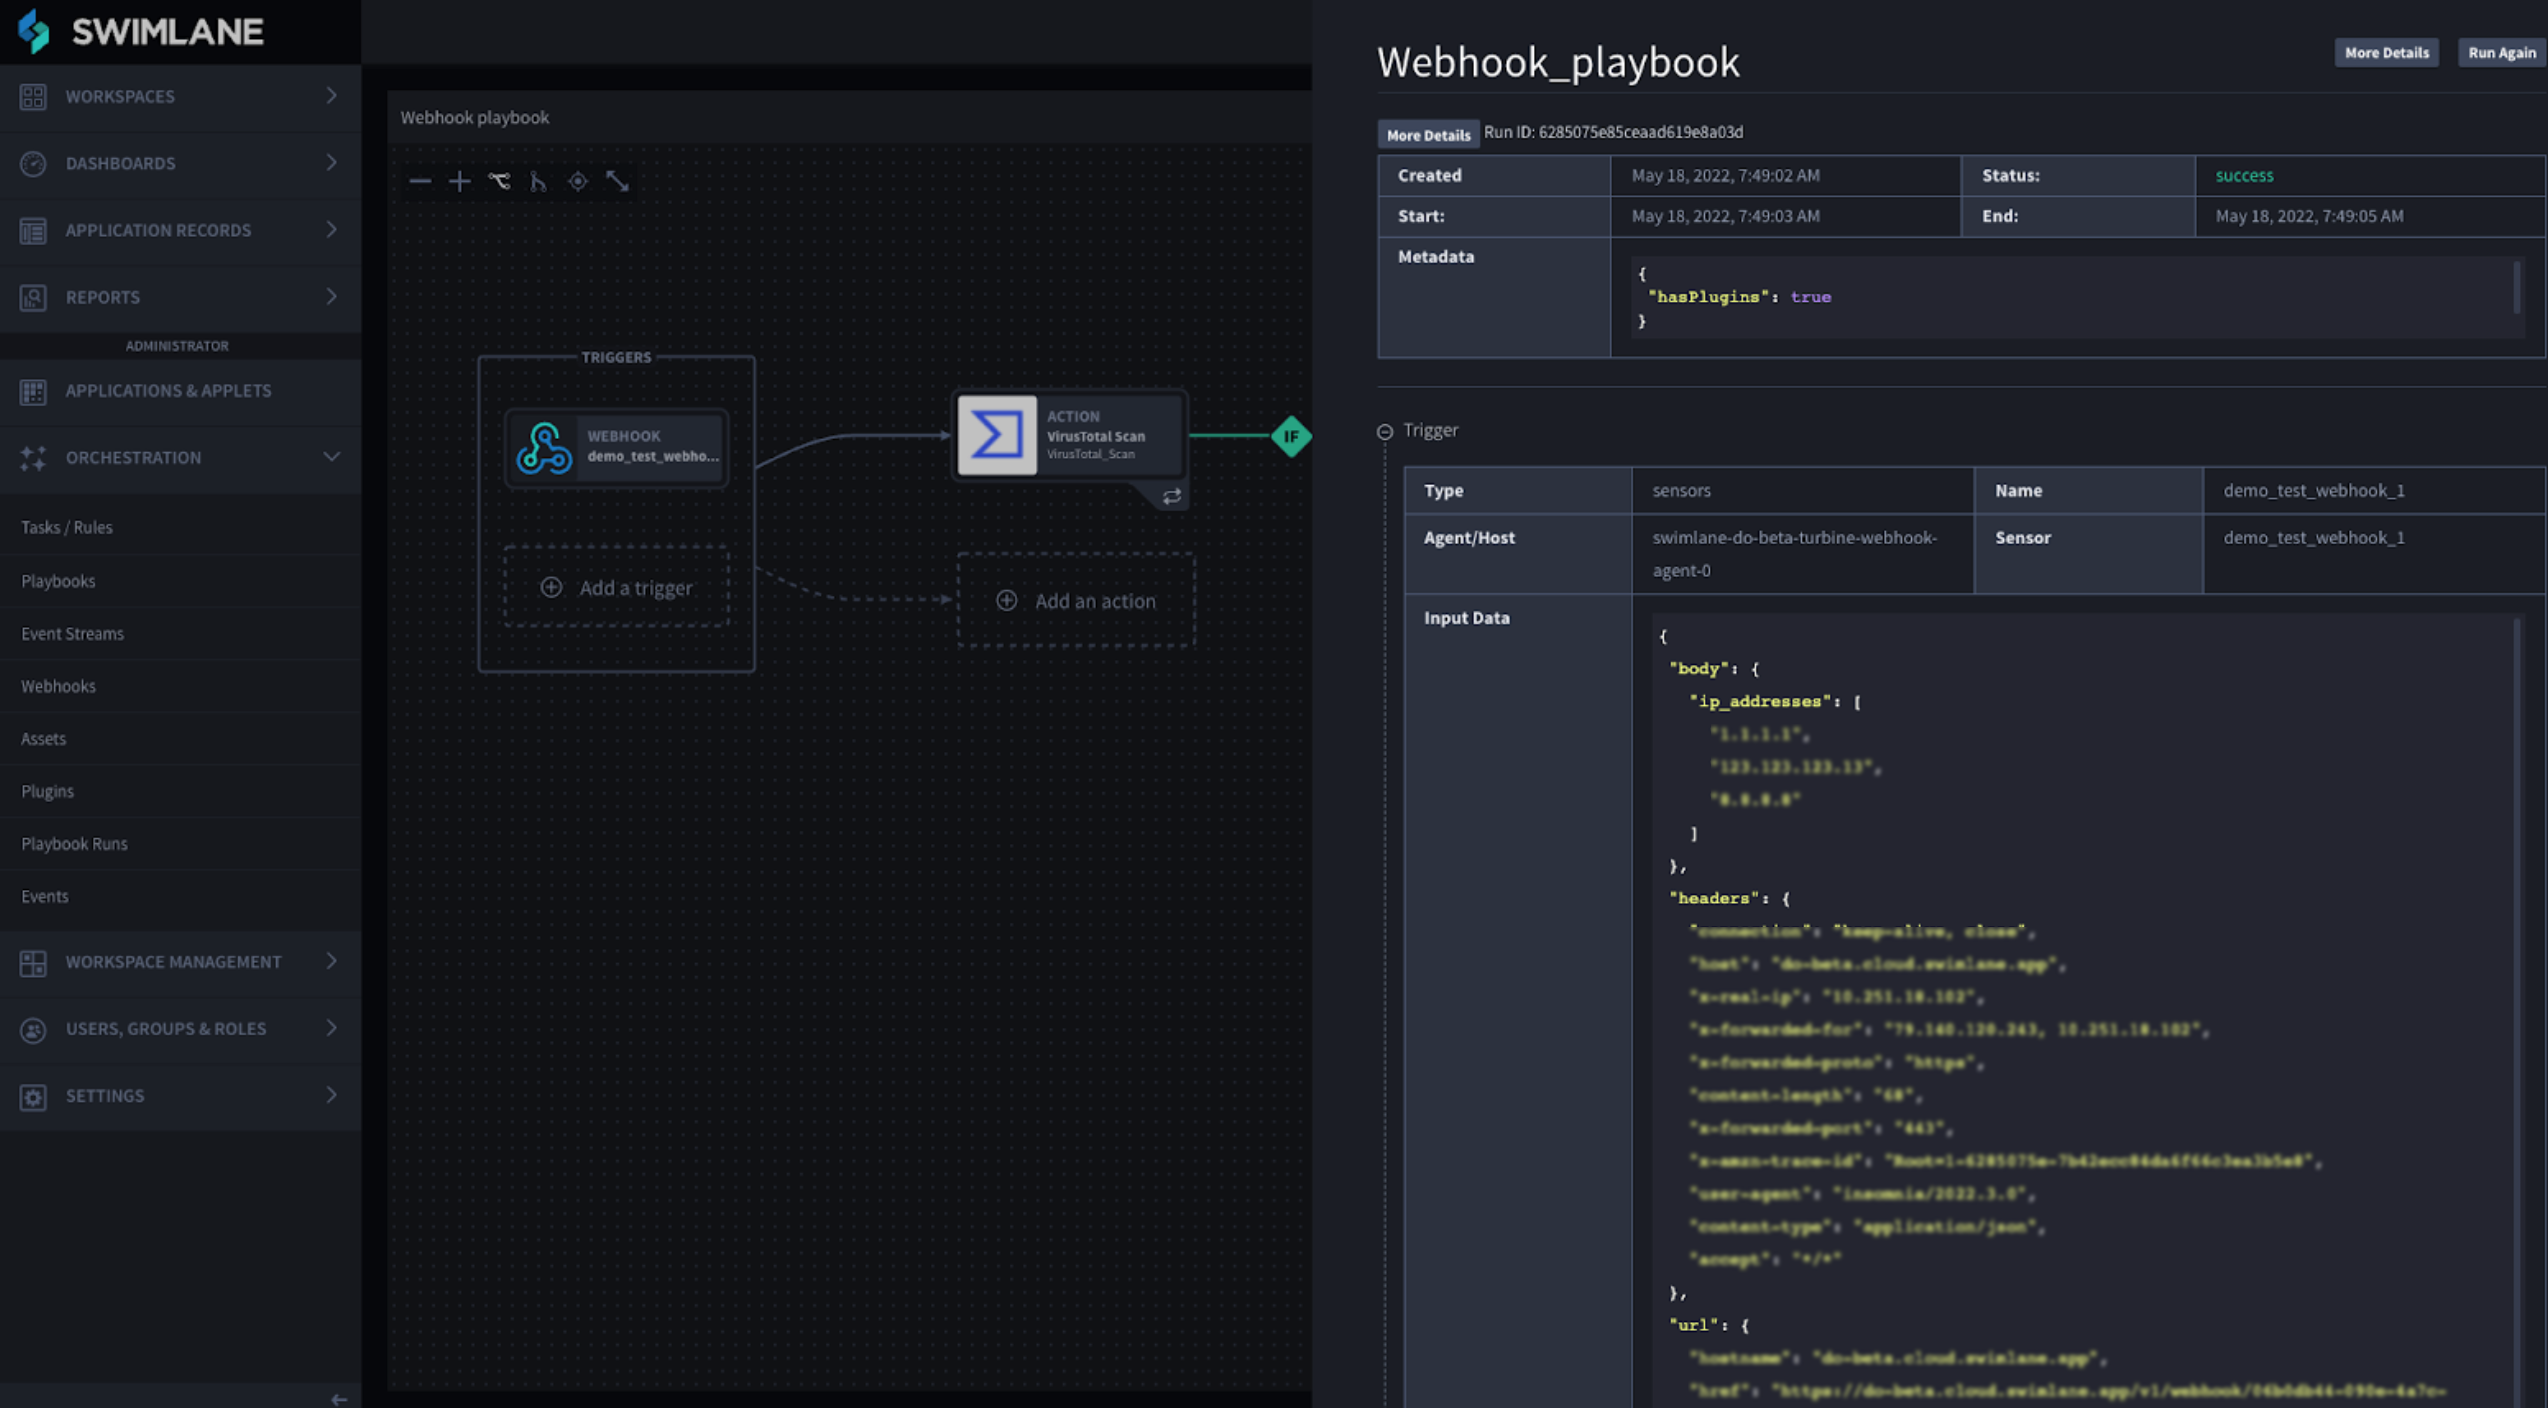Switch to vertical flow layout icon
The image size is (2548, 1408).
click(538, 181)
